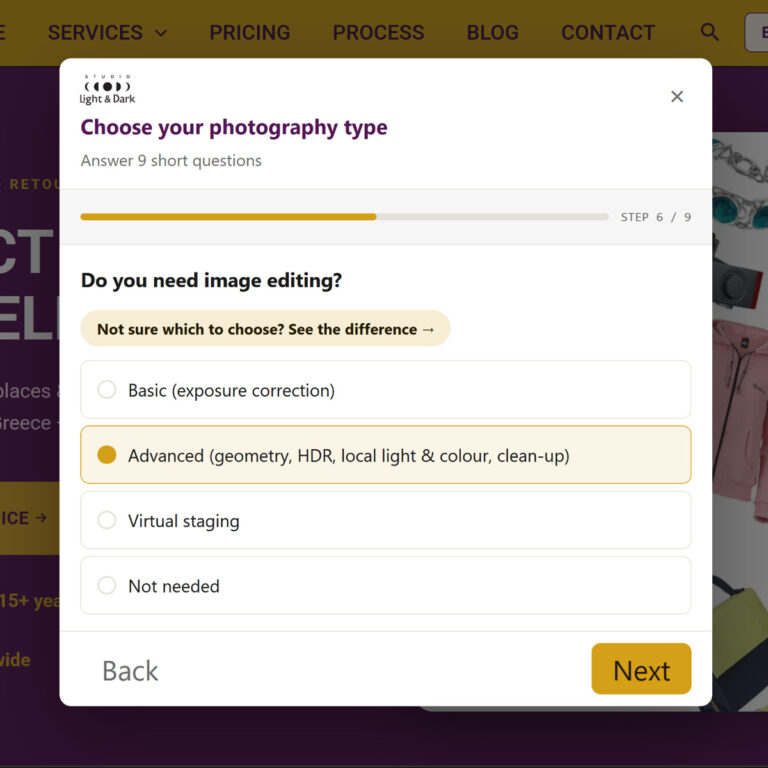
Task: Go to the Process page
Action: point(378,33)
